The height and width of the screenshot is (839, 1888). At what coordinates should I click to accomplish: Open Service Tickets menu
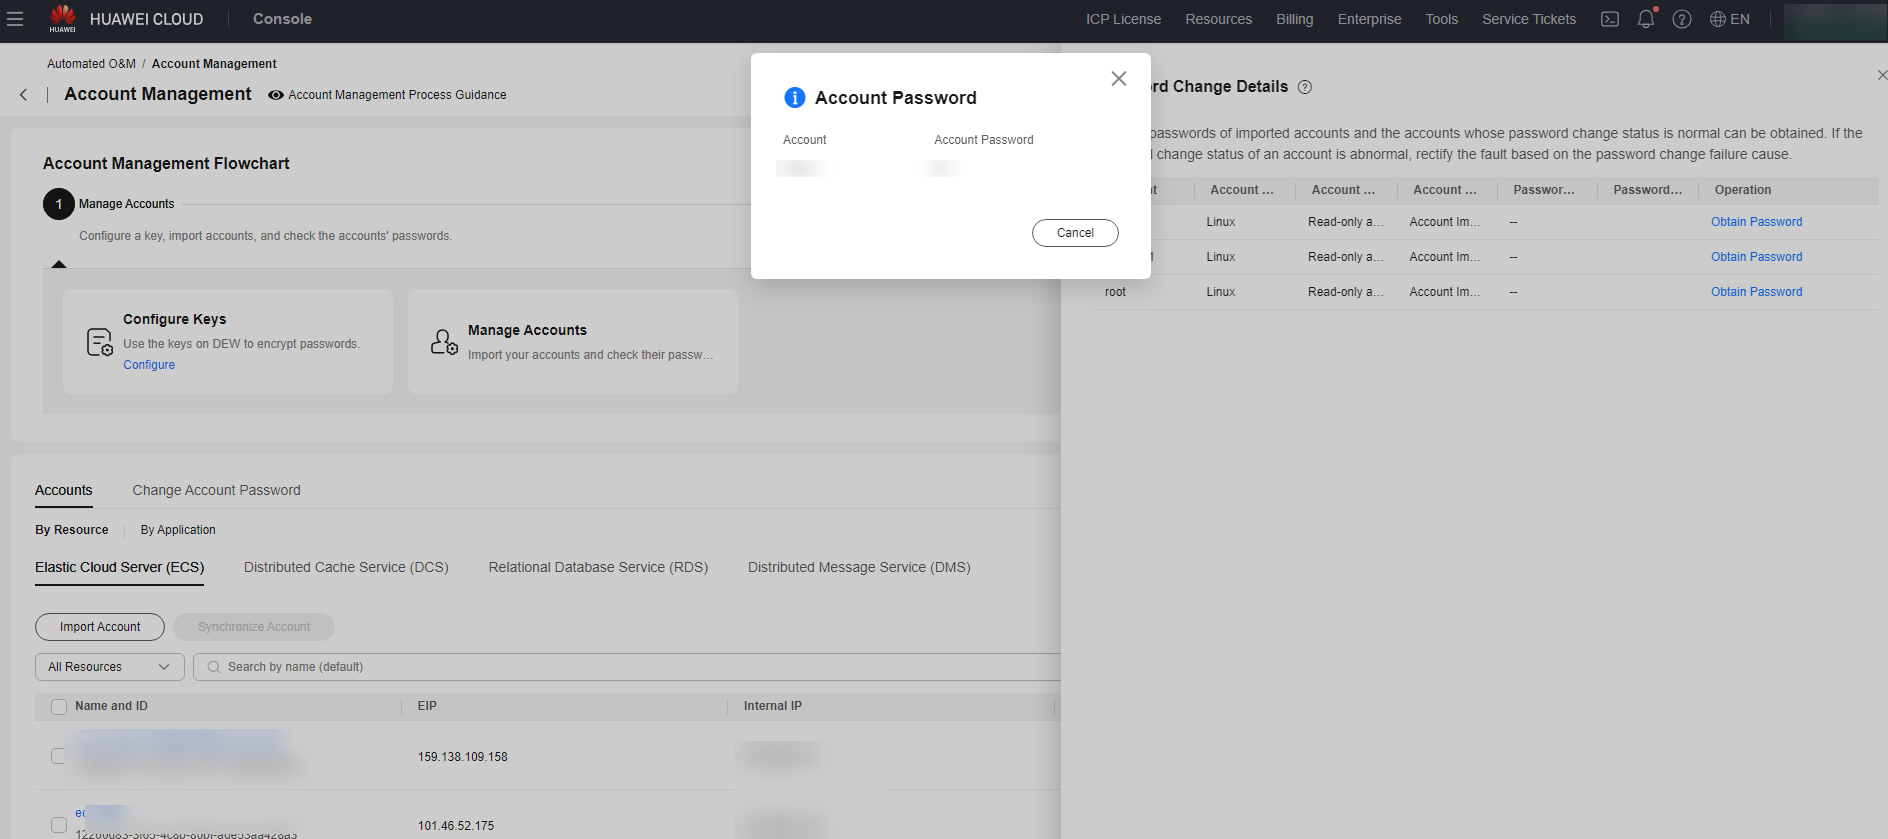tap(1528, 19)
